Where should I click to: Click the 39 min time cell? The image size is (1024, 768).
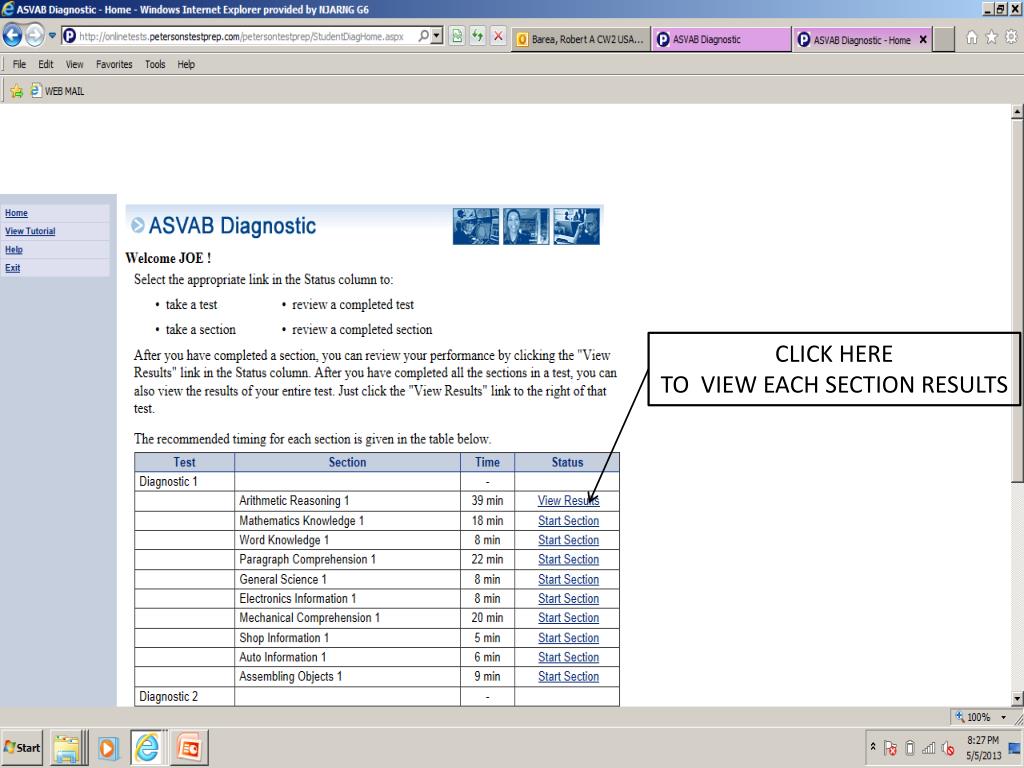tap(487, 501)
